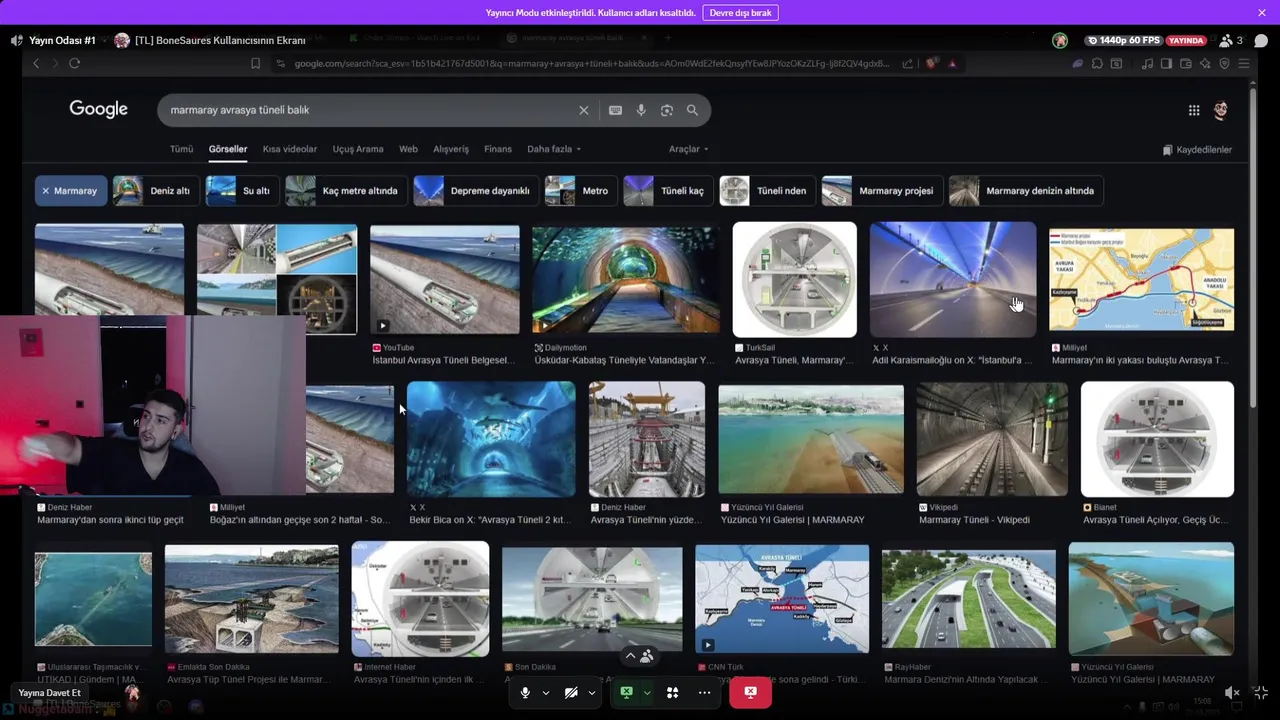Dismiss the streamer mode banner with X
Viewport: 1280px width, 720px height.
click(1262, 13)
